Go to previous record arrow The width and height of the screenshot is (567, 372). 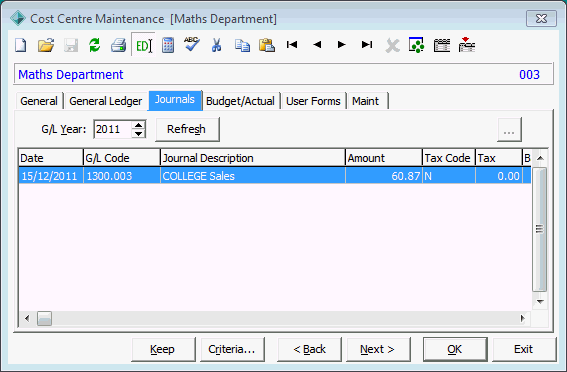click(317, 44)
